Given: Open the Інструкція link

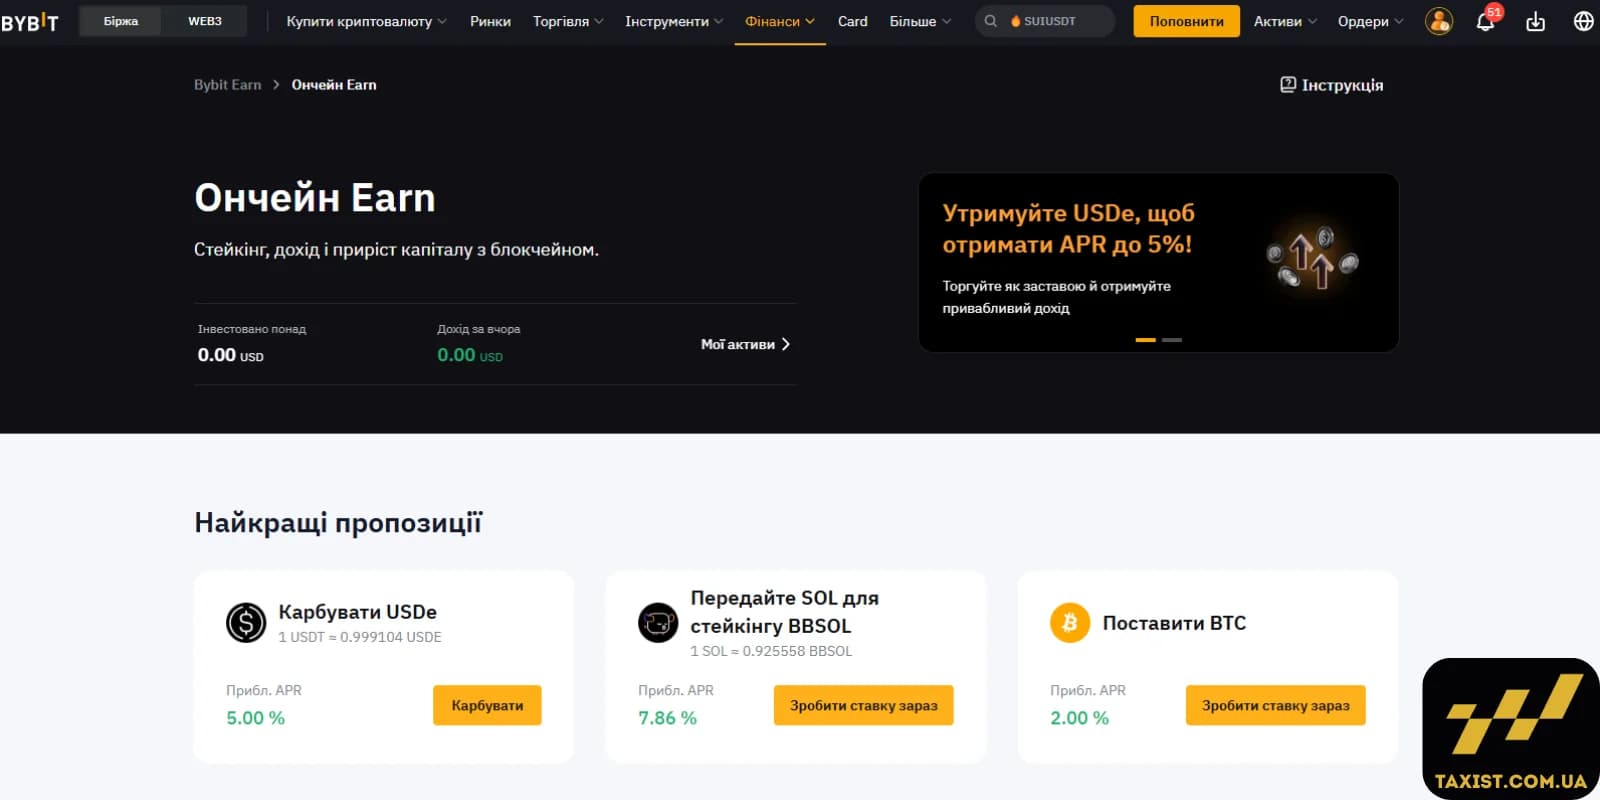Looking at the screenshot, I should 1332,85.
